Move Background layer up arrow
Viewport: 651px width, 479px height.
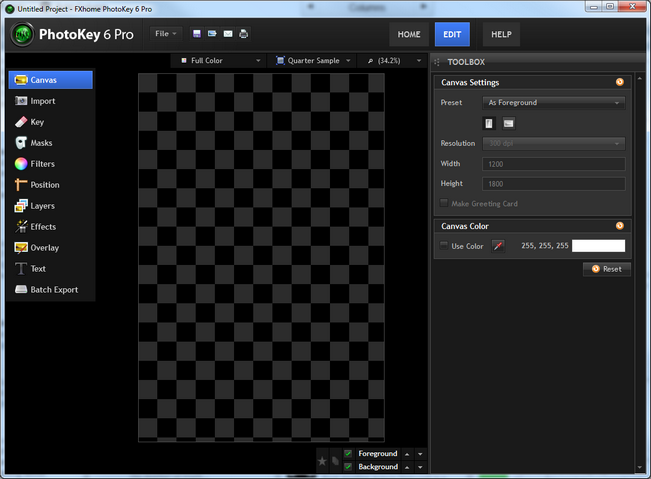point(407,467)
